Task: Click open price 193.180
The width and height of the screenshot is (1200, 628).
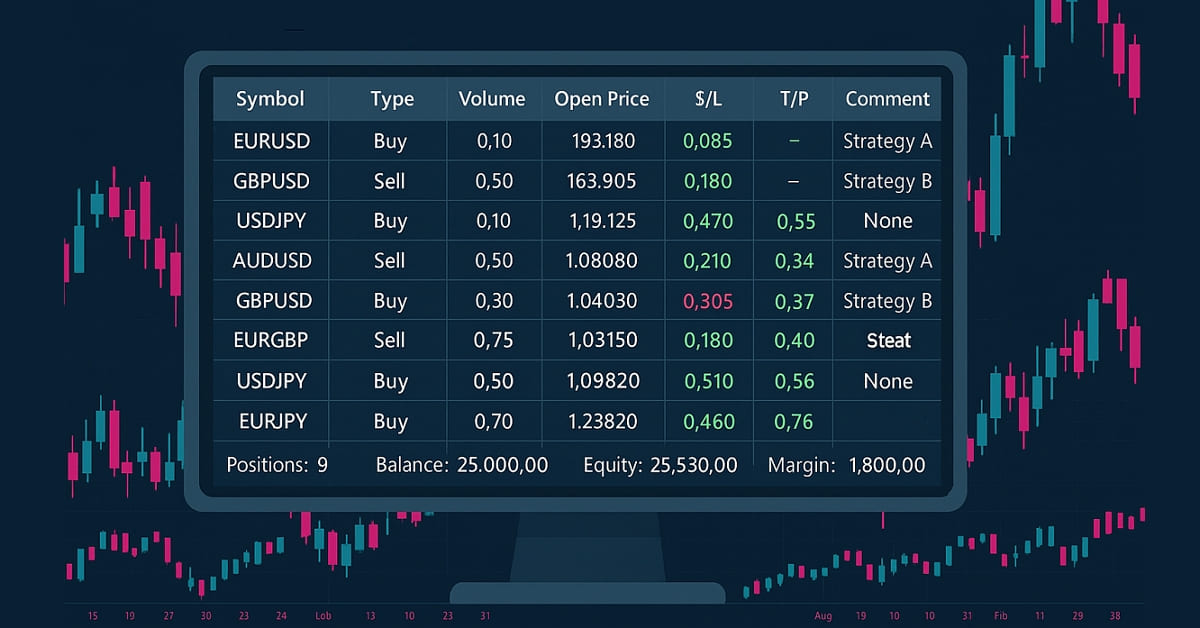Action: [x=603, y=141]
